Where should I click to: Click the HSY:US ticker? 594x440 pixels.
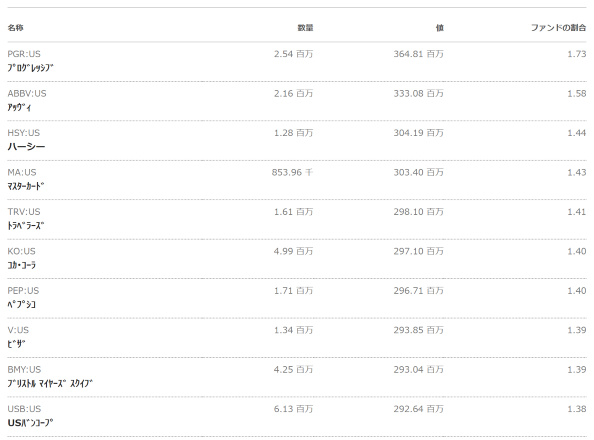click(x=23, y=133)
